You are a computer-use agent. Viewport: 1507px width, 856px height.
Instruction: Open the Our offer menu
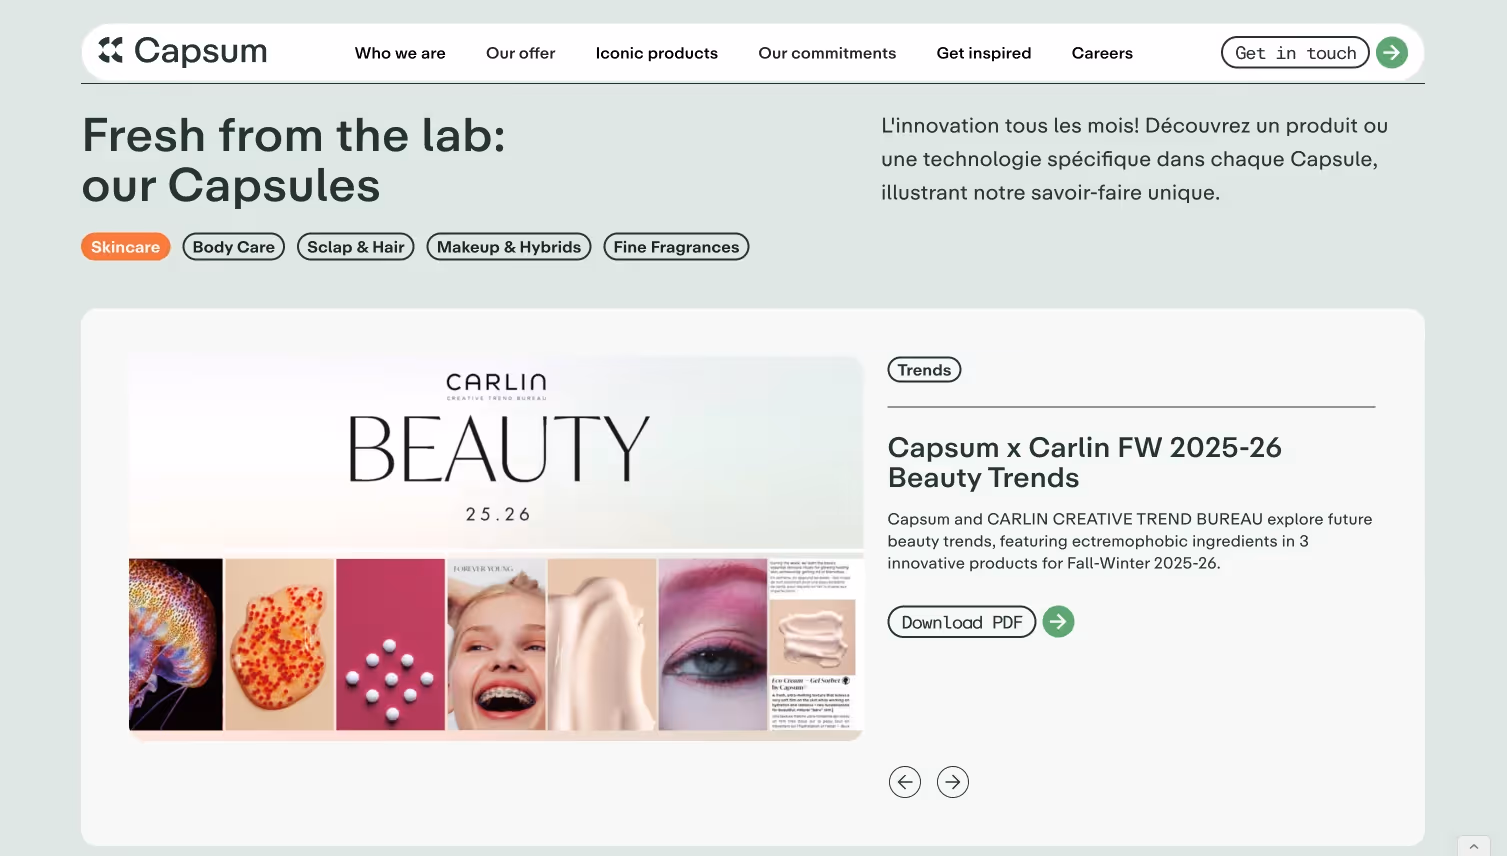pos(520,53)
